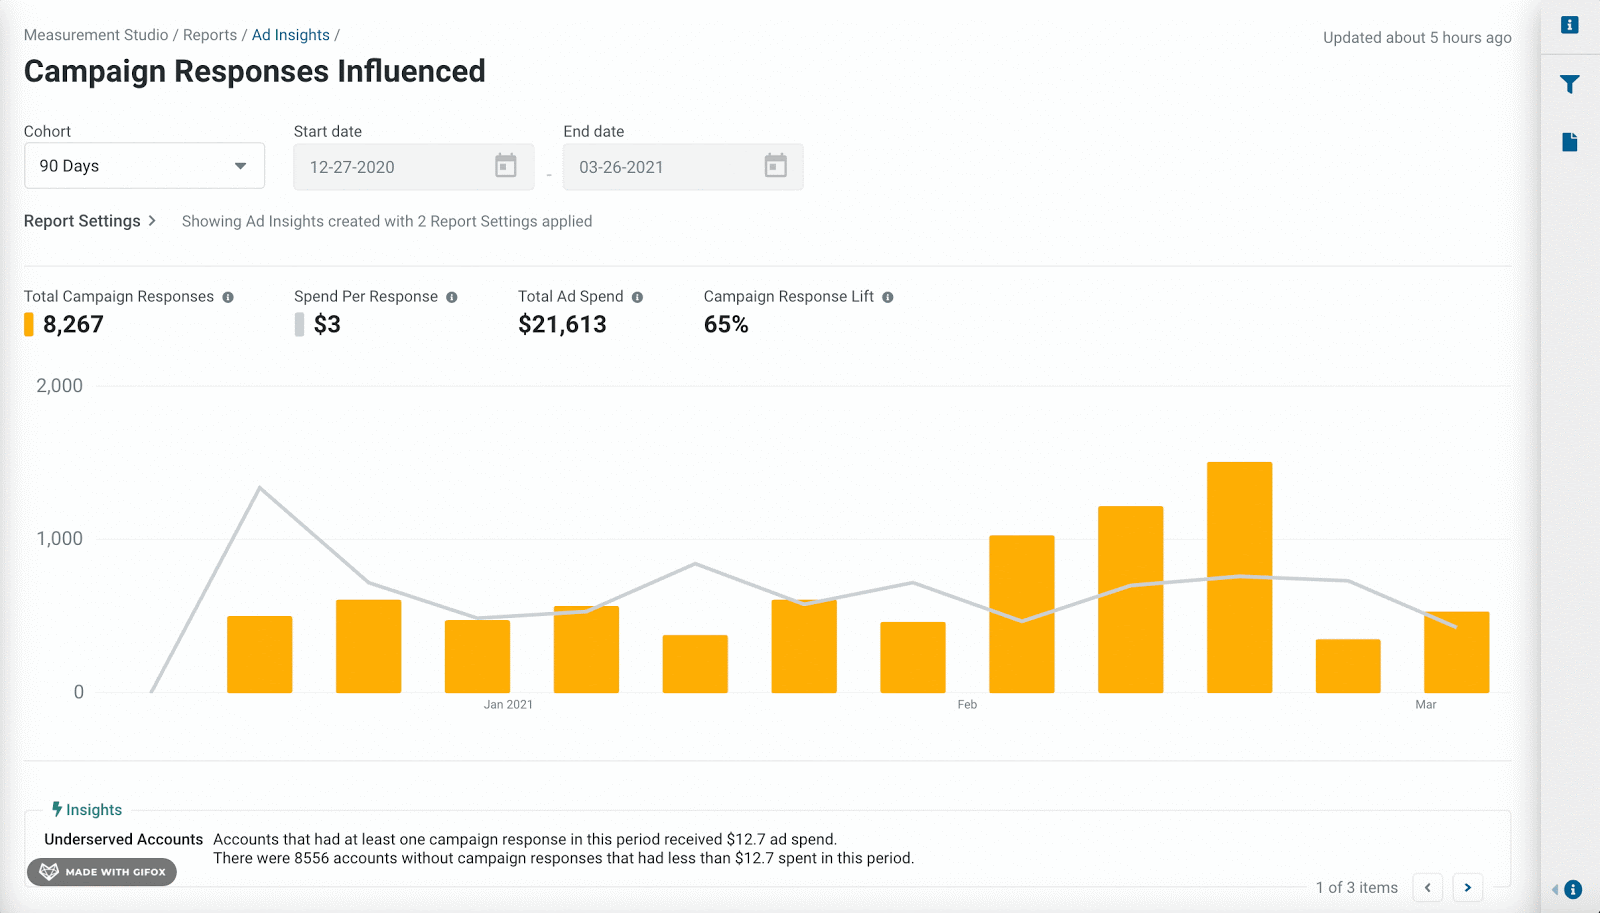1600x913 pixels.
Task: Click the Insights lightning bolt icon
Action: tap(57, 809)
